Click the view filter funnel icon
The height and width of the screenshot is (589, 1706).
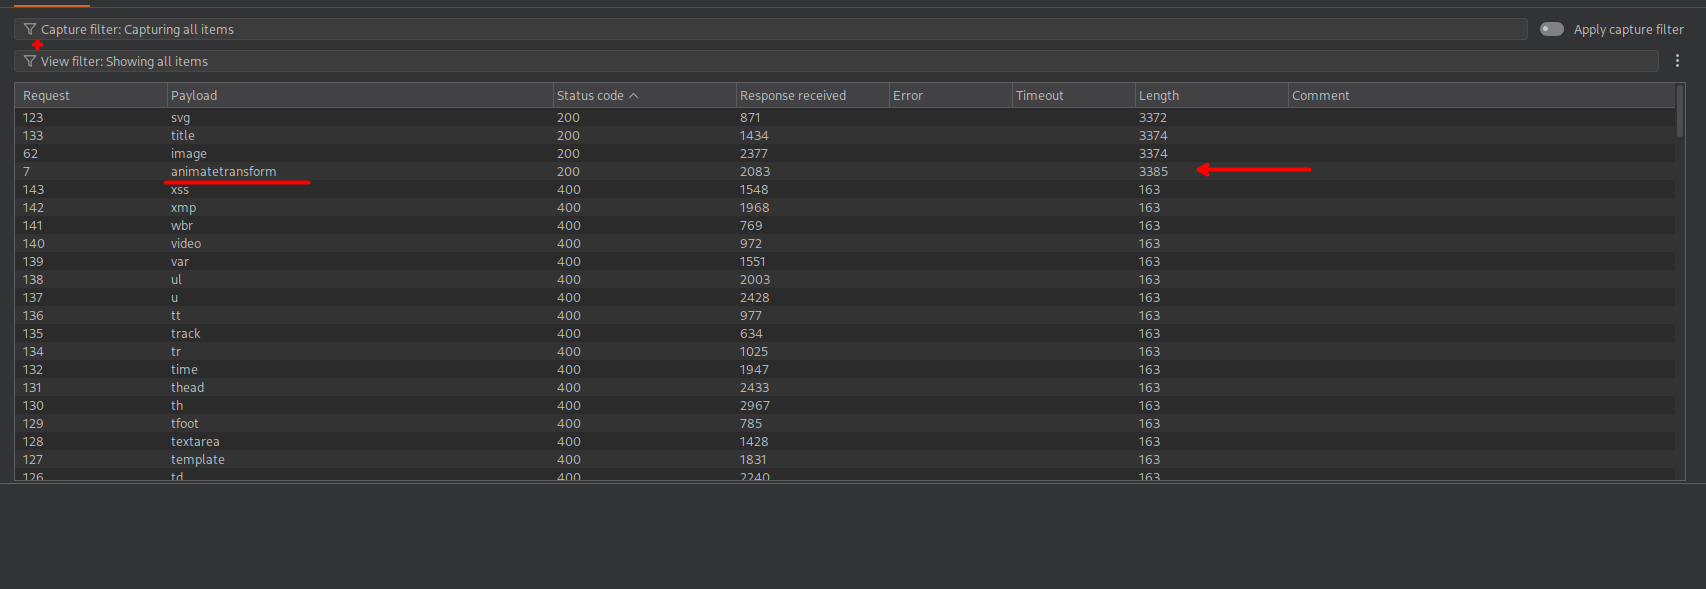[x=30, y=62]
